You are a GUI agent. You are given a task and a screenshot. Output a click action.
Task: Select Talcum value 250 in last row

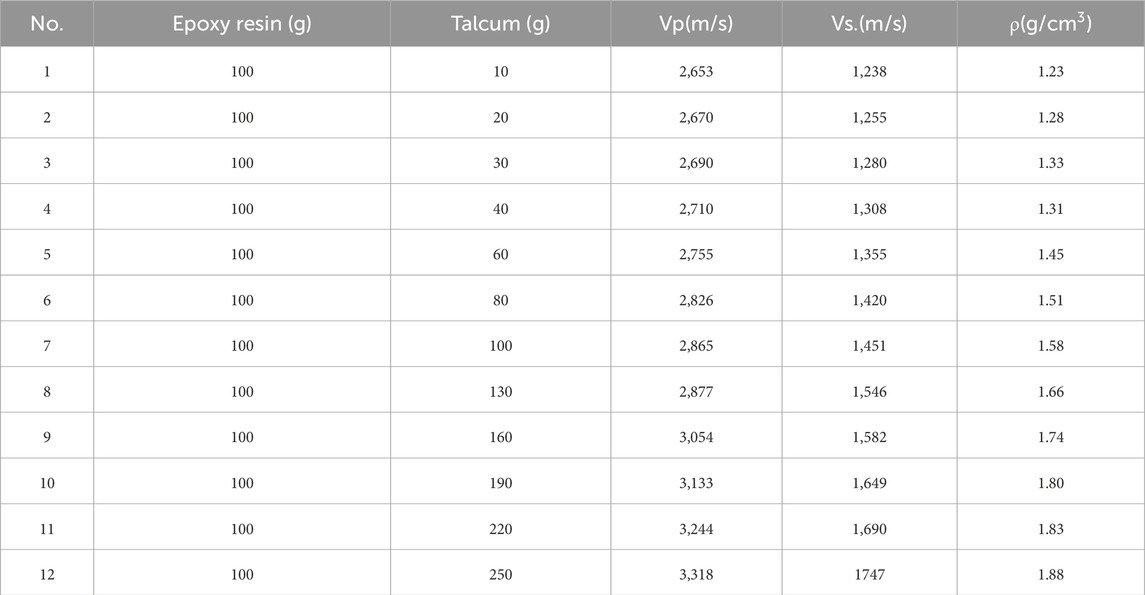(500, 575)
